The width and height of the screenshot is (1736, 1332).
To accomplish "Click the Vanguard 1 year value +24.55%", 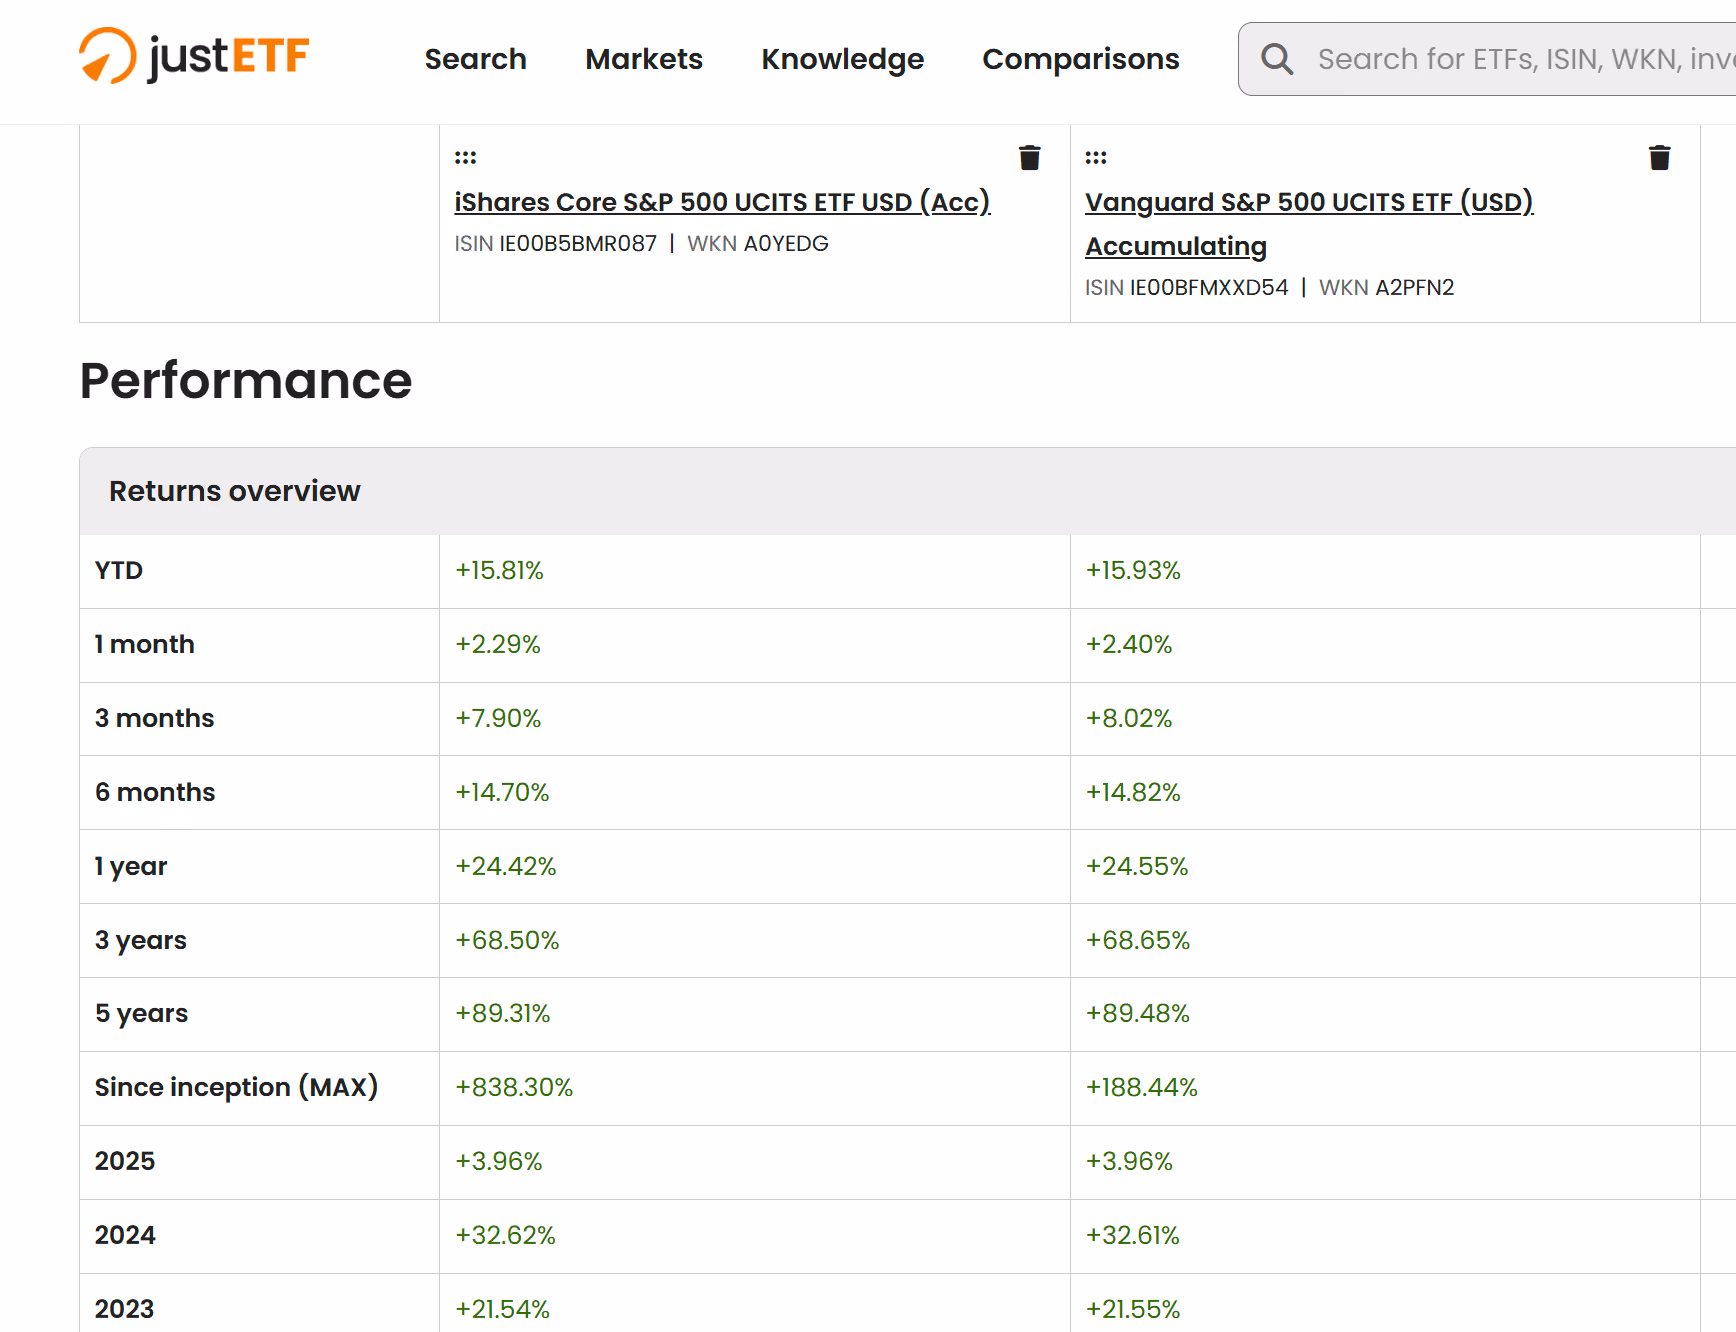I will coord(1138,867).
